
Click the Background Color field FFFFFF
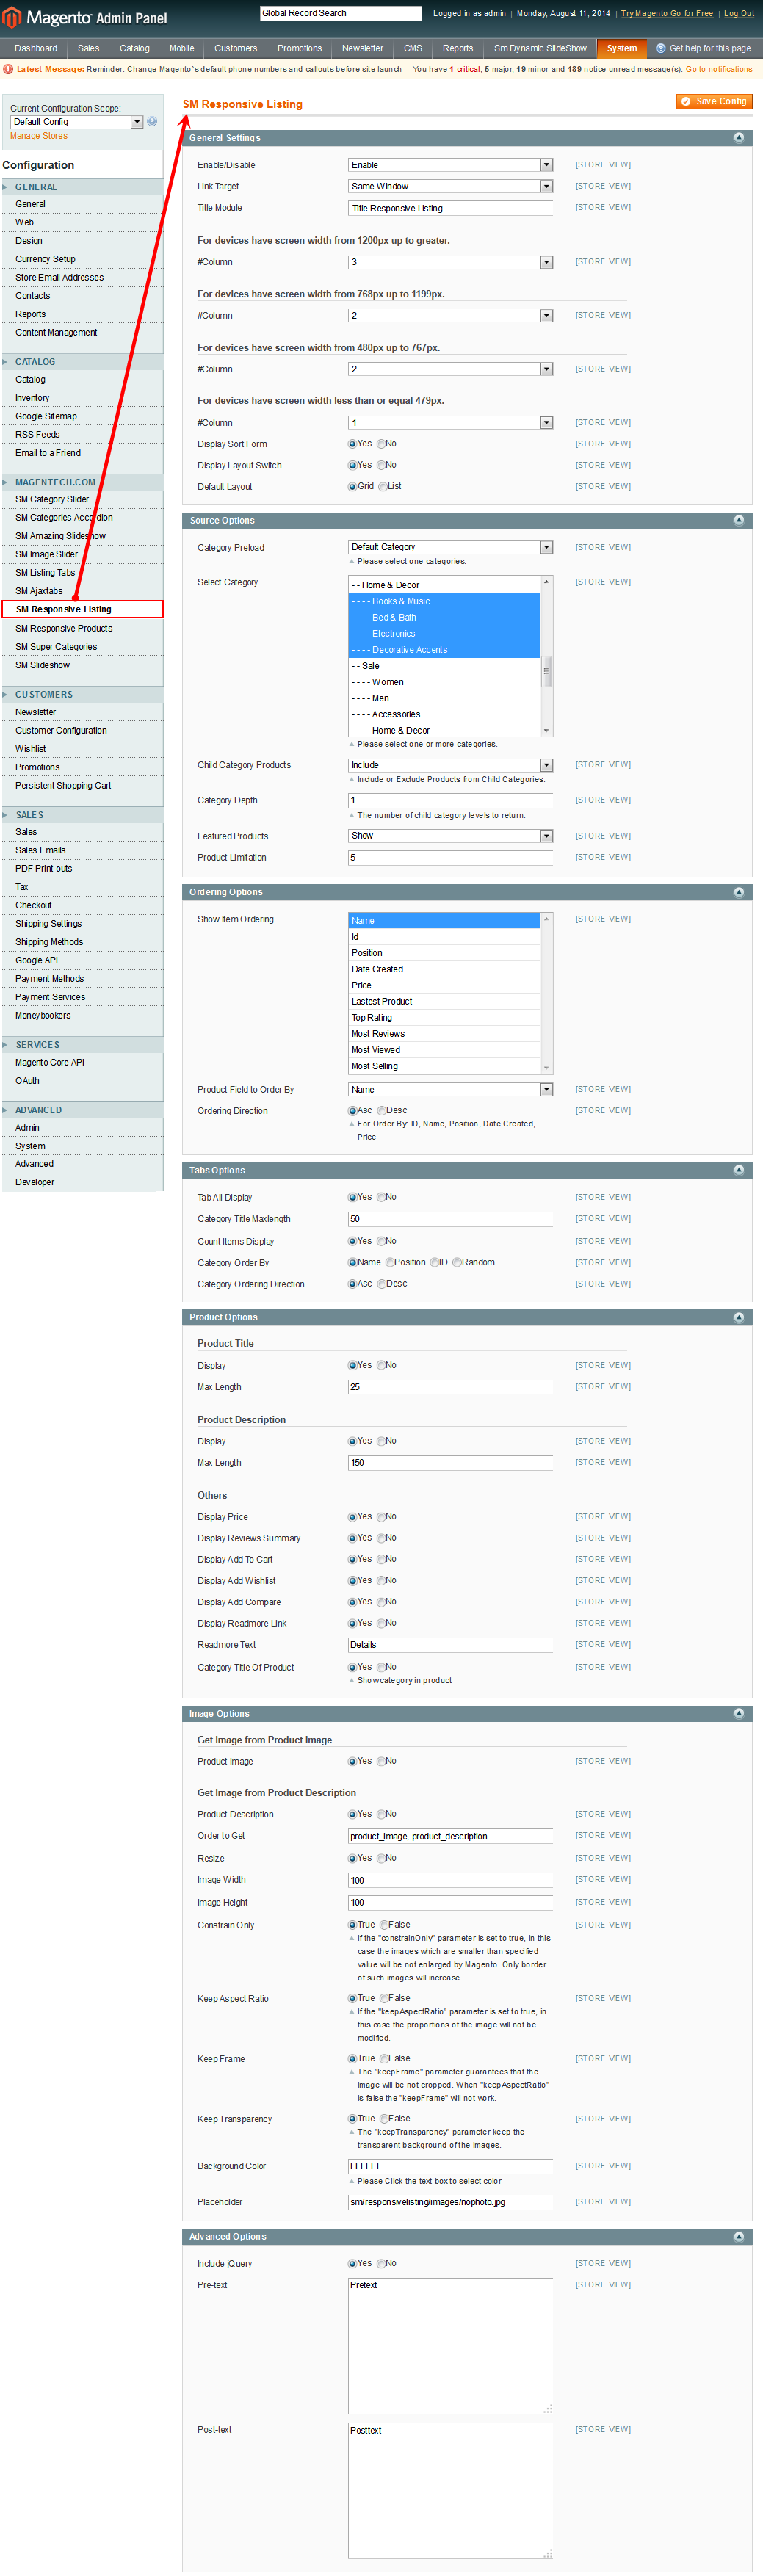[450, 2167]
